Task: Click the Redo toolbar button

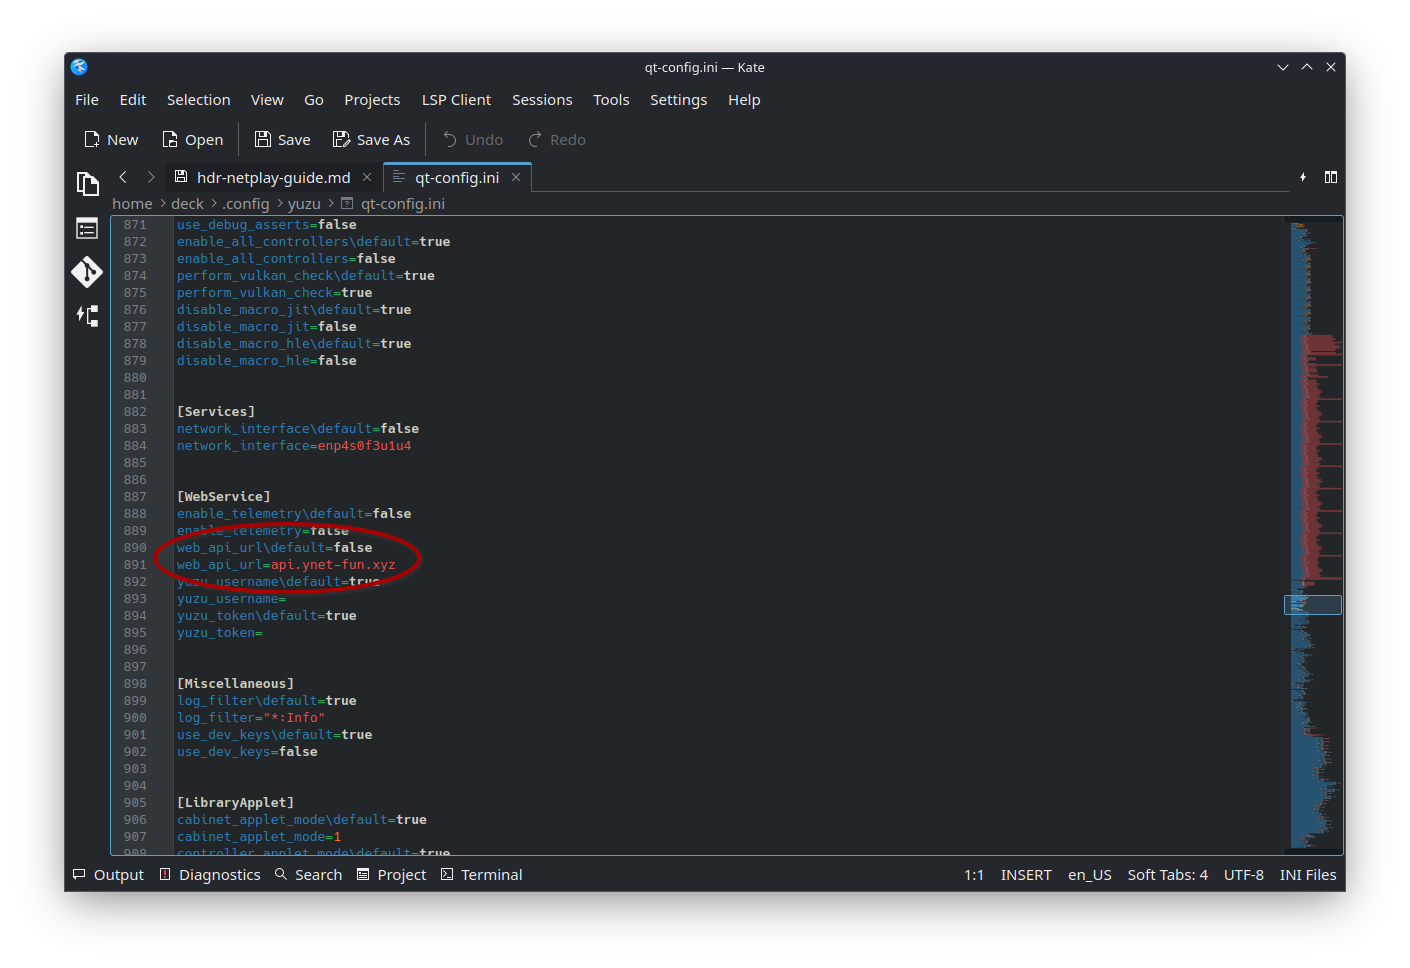Action: (x=557, y=140)
